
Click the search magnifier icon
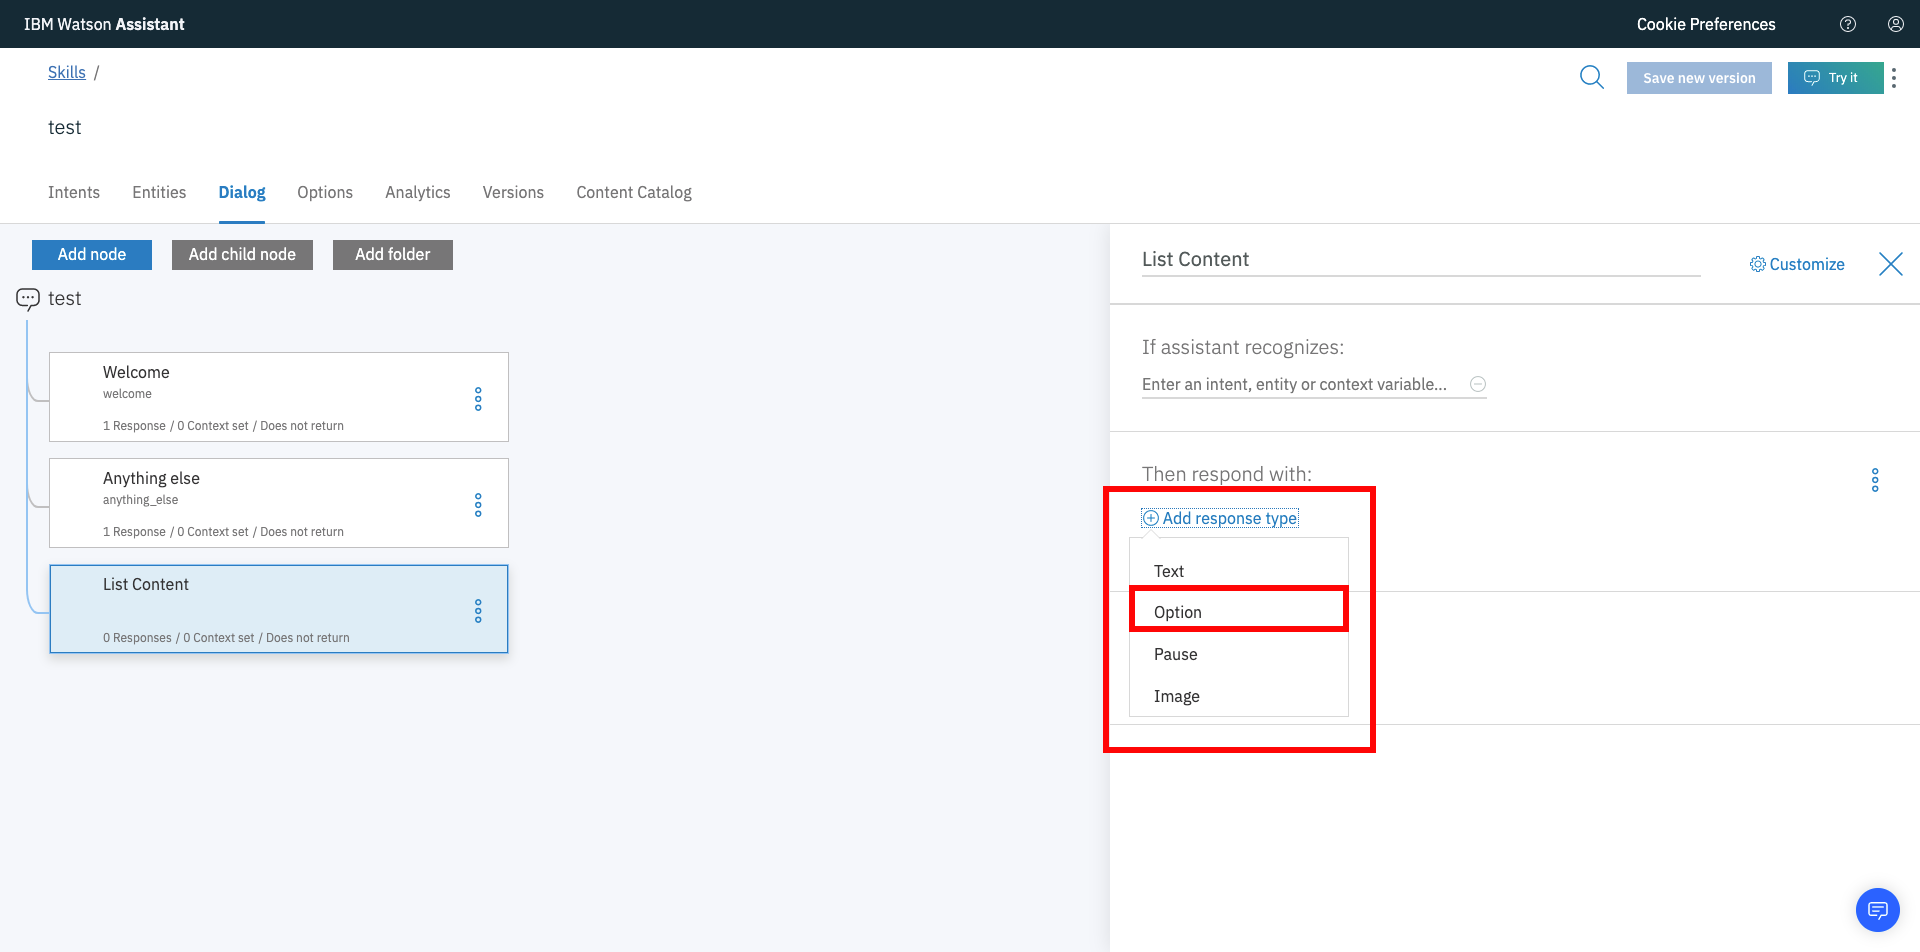(1592, 77)
